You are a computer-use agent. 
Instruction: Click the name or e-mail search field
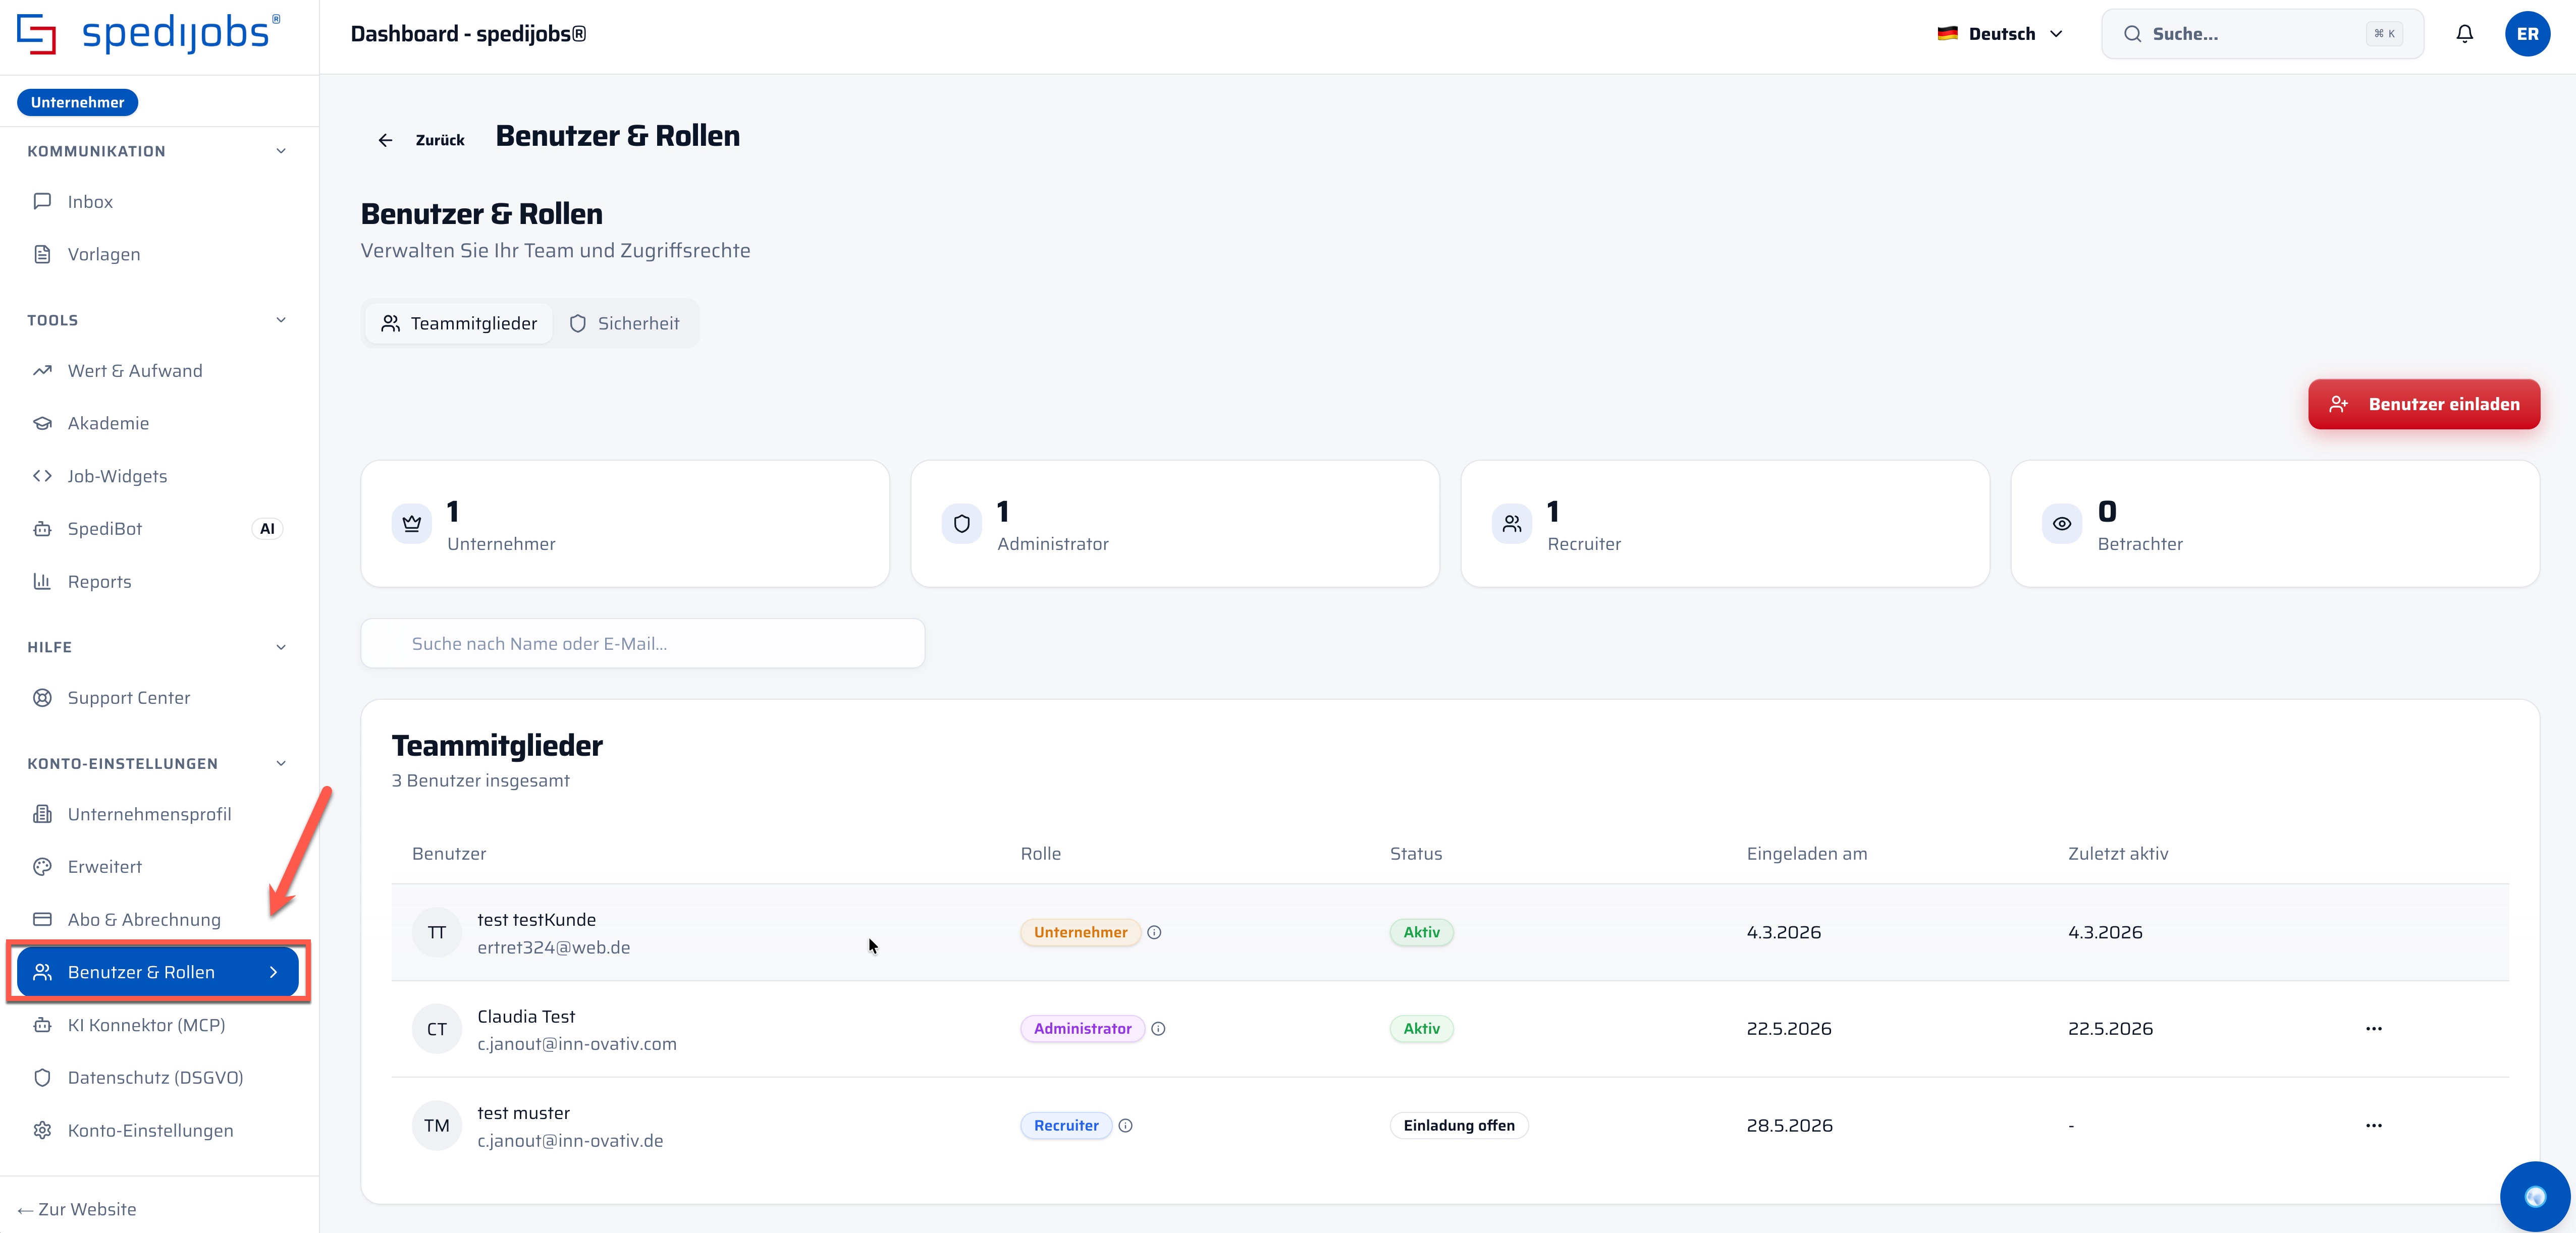(642, 643)
